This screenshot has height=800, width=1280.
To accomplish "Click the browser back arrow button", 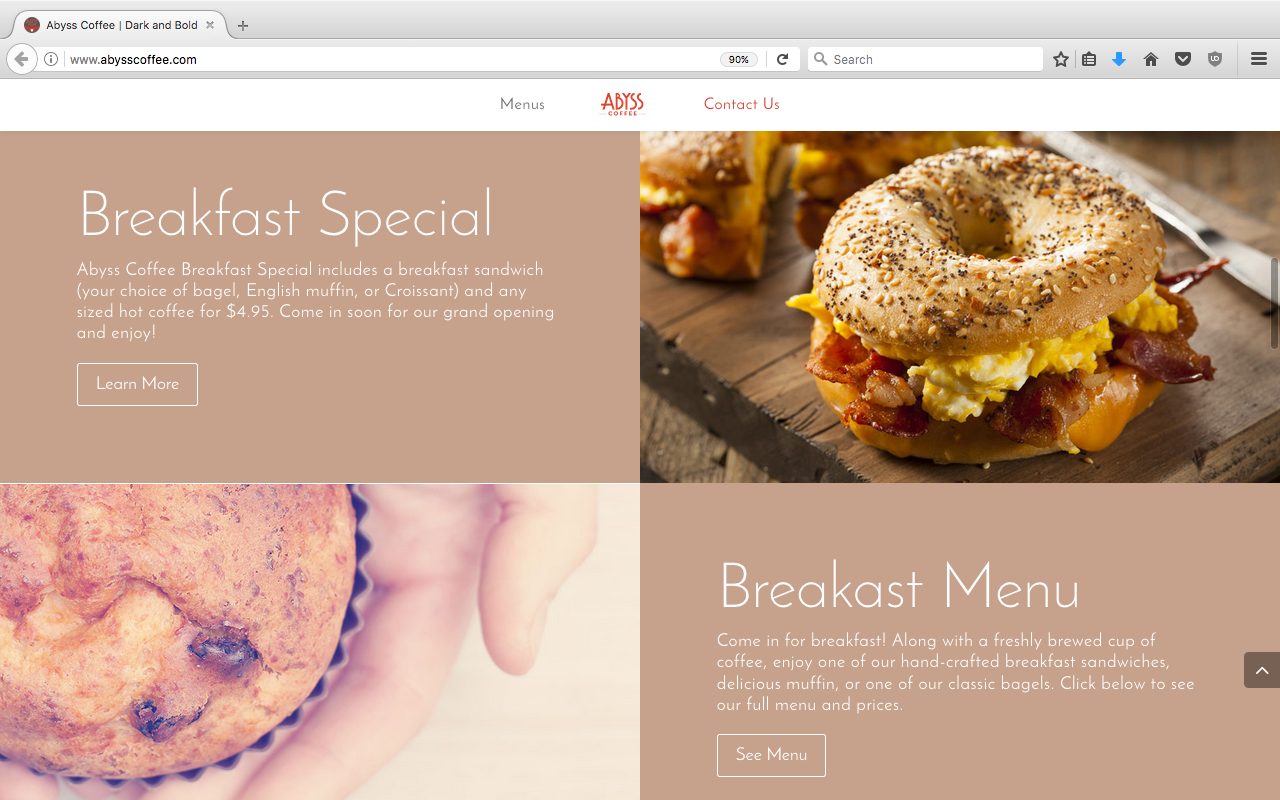I will pyautogui.click(x=21, y=59).
